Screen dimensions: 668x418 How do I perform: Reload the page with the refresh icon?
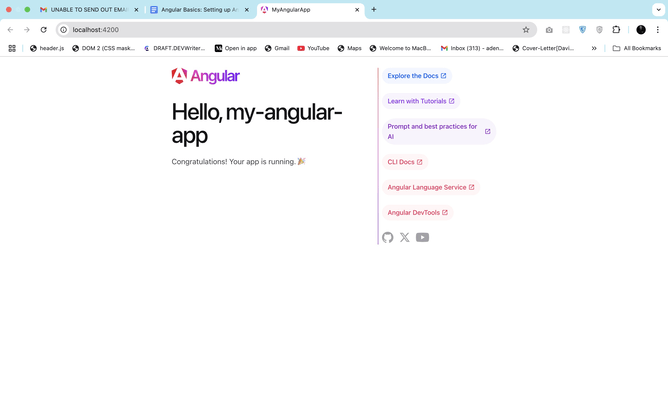point(43,30)
